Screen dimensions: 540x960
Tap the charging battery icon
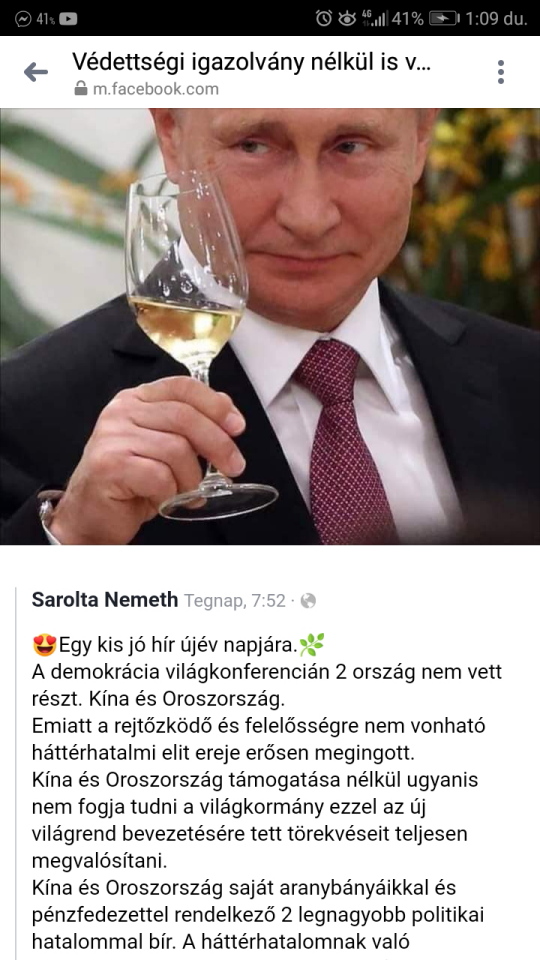[444, 19]
